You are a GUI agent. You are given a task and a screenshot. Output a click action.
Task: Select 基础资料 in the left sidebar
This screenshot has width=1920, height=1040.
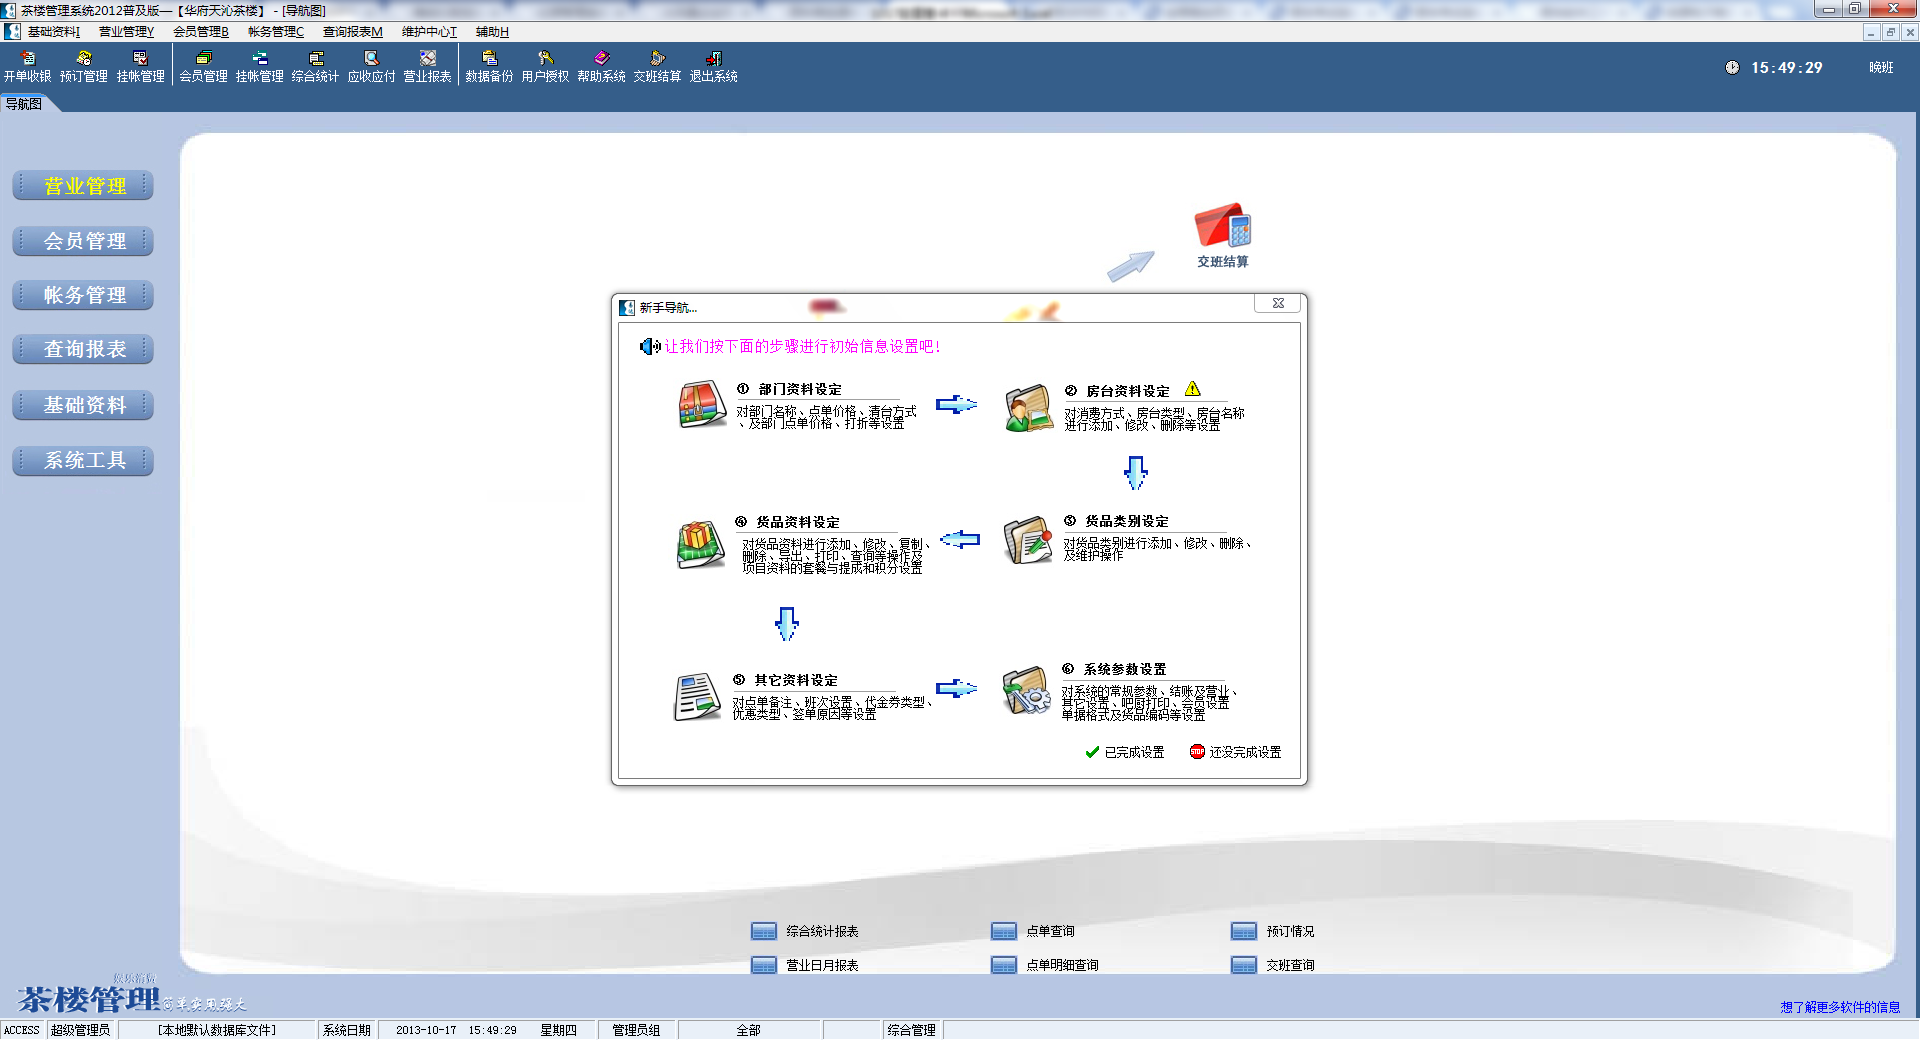[84, 405]
